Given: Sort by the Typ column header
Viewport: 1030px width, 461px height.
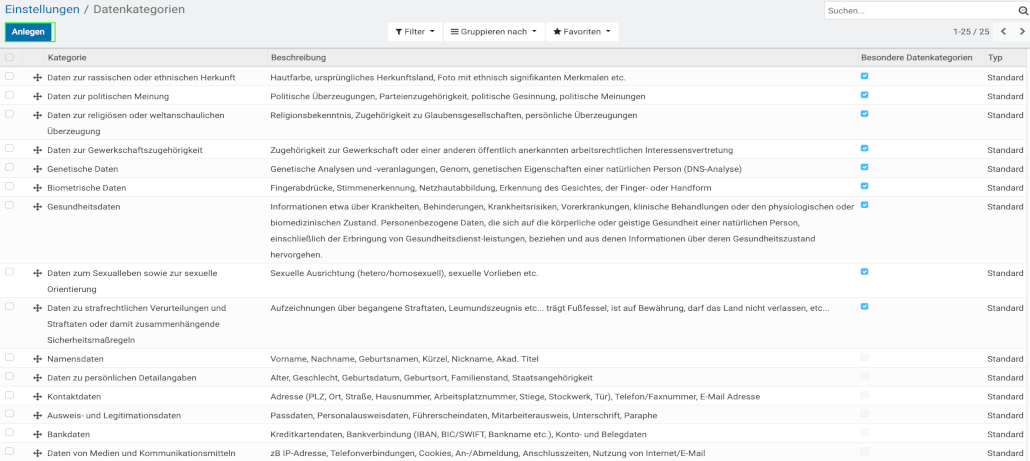Looking at the screenshot, I should [x=995, y=58].
